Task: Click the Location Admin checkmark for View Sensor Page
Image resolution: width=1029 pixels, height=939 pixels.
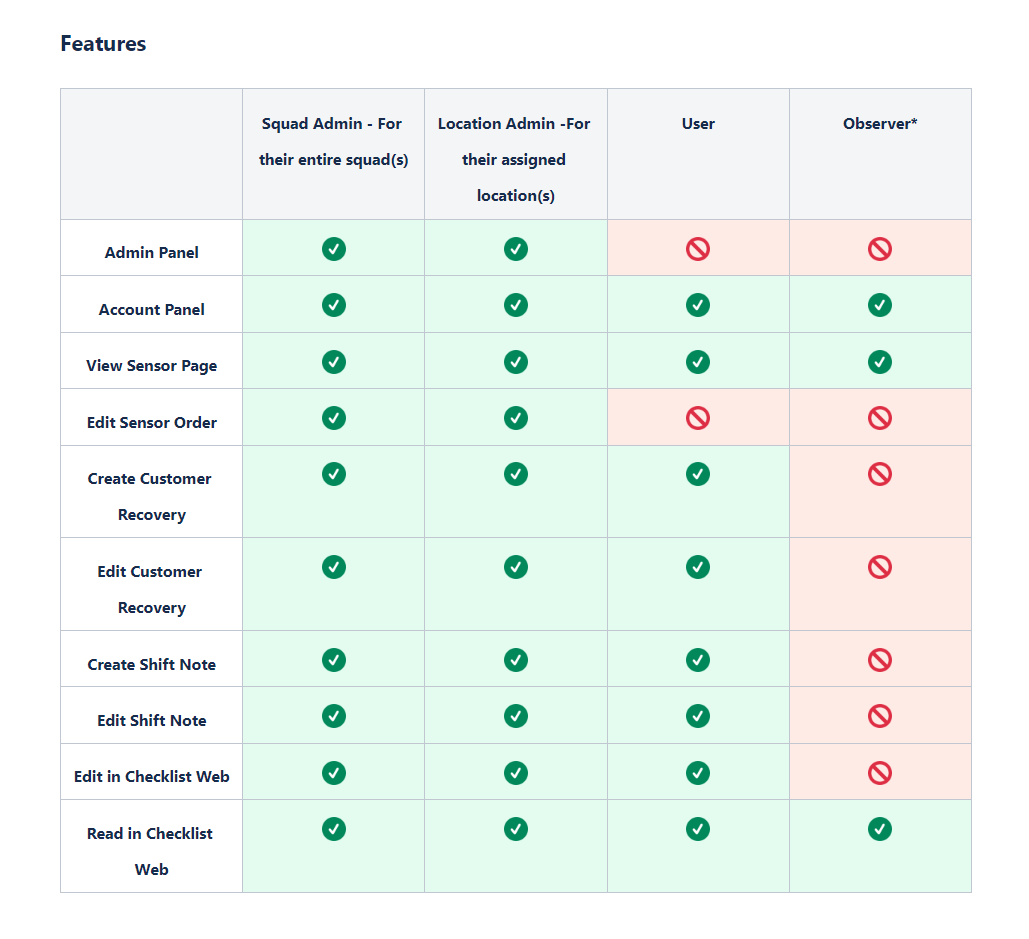Action: 516,362
